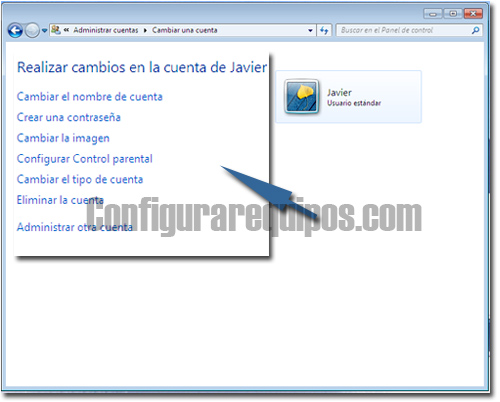Click the magnifying glass search icon
Viewport: 500px width, 402px height.
point(475,30)
